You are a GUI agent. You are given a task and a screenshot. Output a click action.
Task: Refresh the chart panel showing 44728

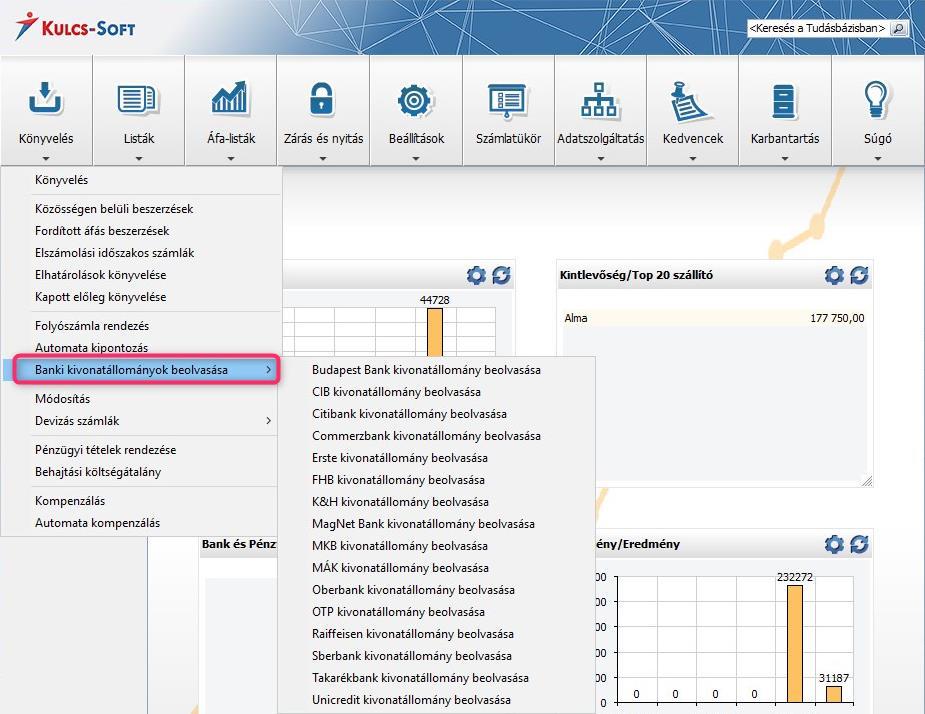501,275
